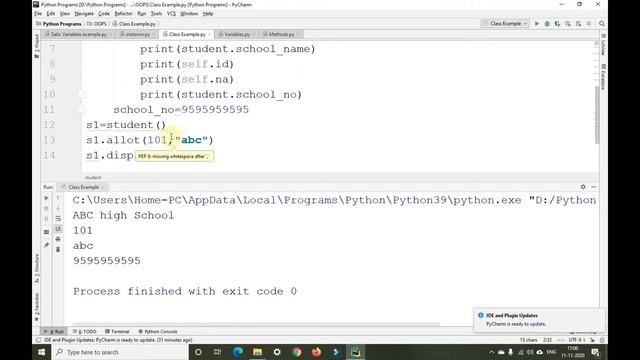
Task: Open the Python Console tool window
Action: [158, 331]
